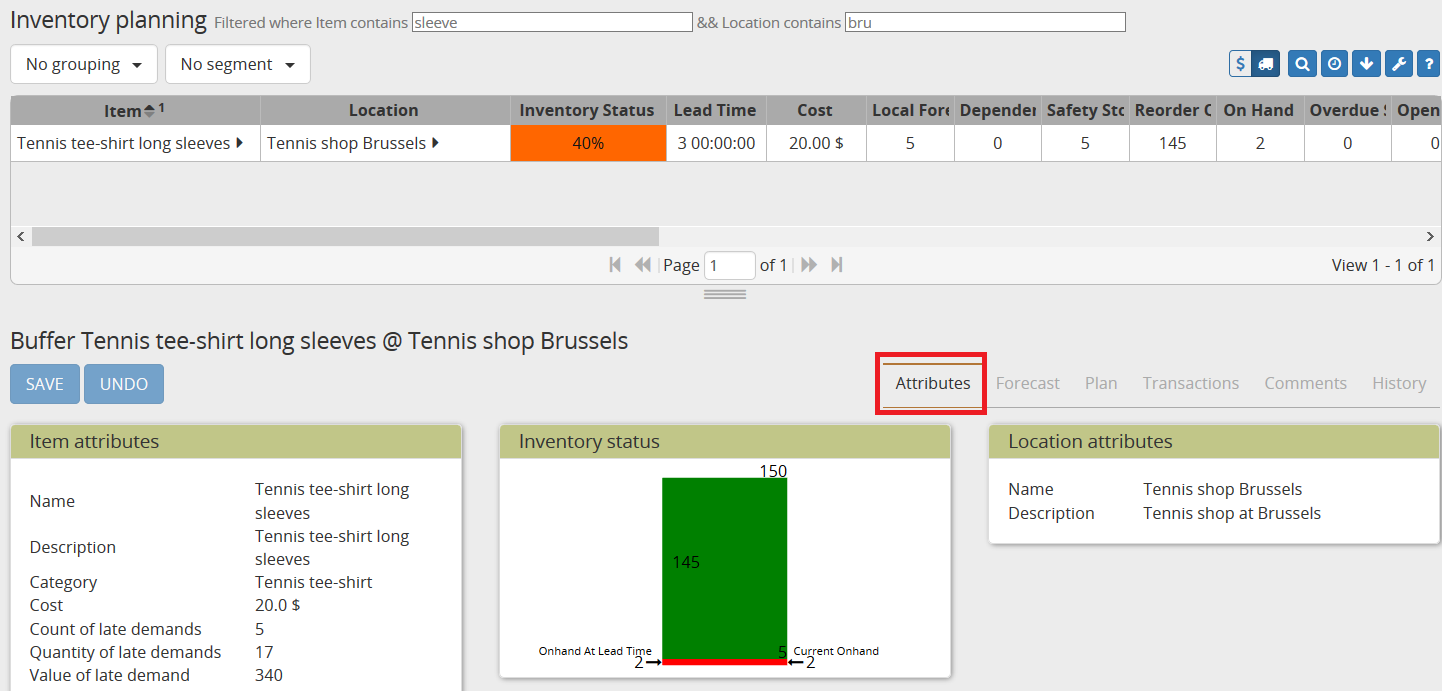Open help using the question mark icon
Viewport: 1442px width, 691px height.
pyautogui.click(x=1428, y=63)
